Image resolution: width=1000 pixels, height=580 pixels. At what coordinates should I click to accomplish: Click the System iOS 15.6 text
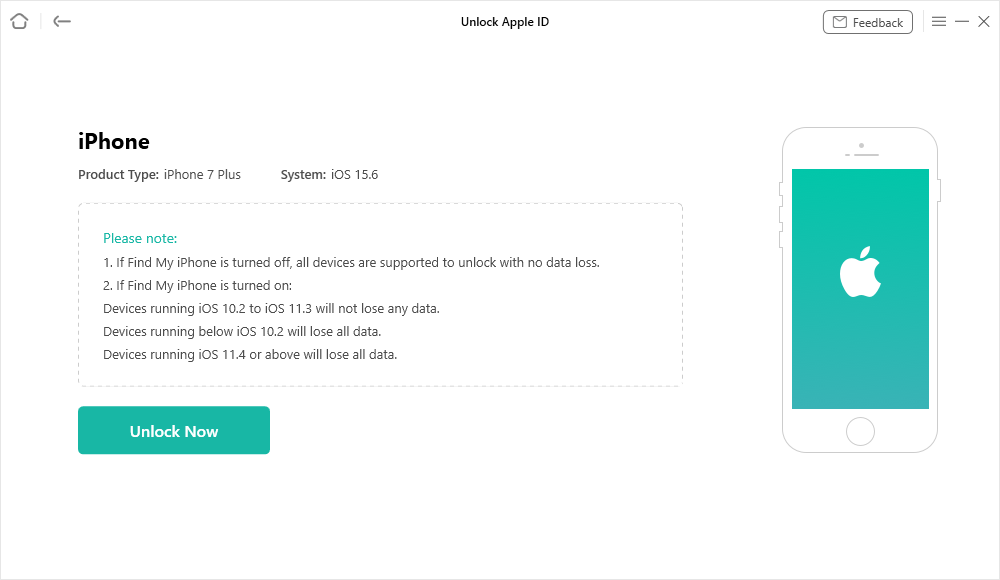pos(328,174)
